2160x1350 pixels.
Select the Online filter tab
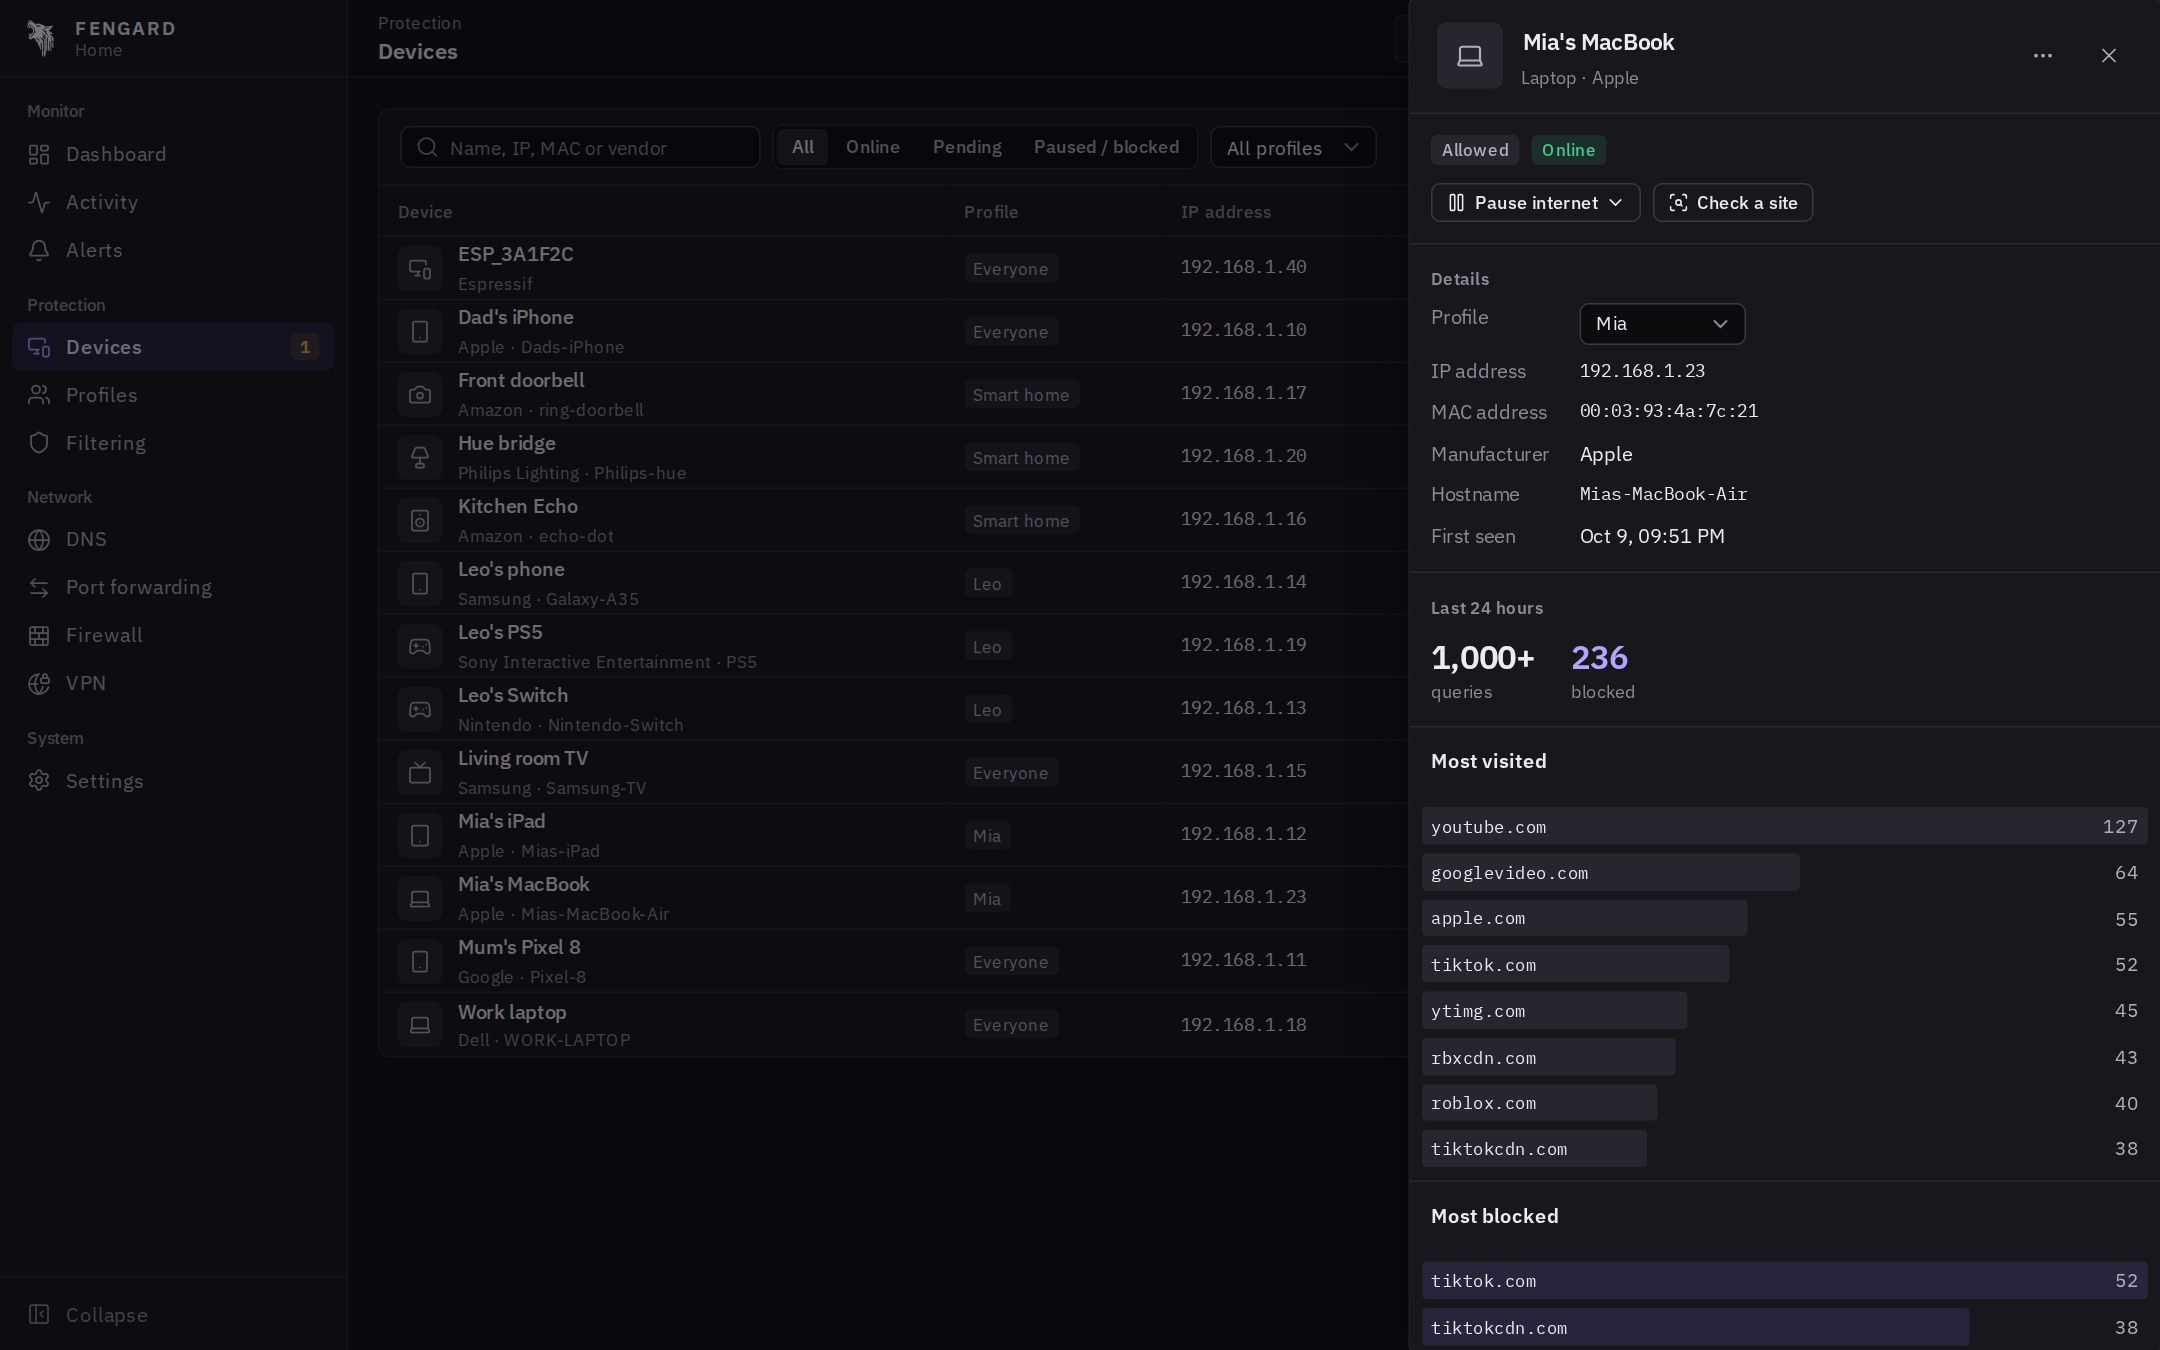[872, 147]
